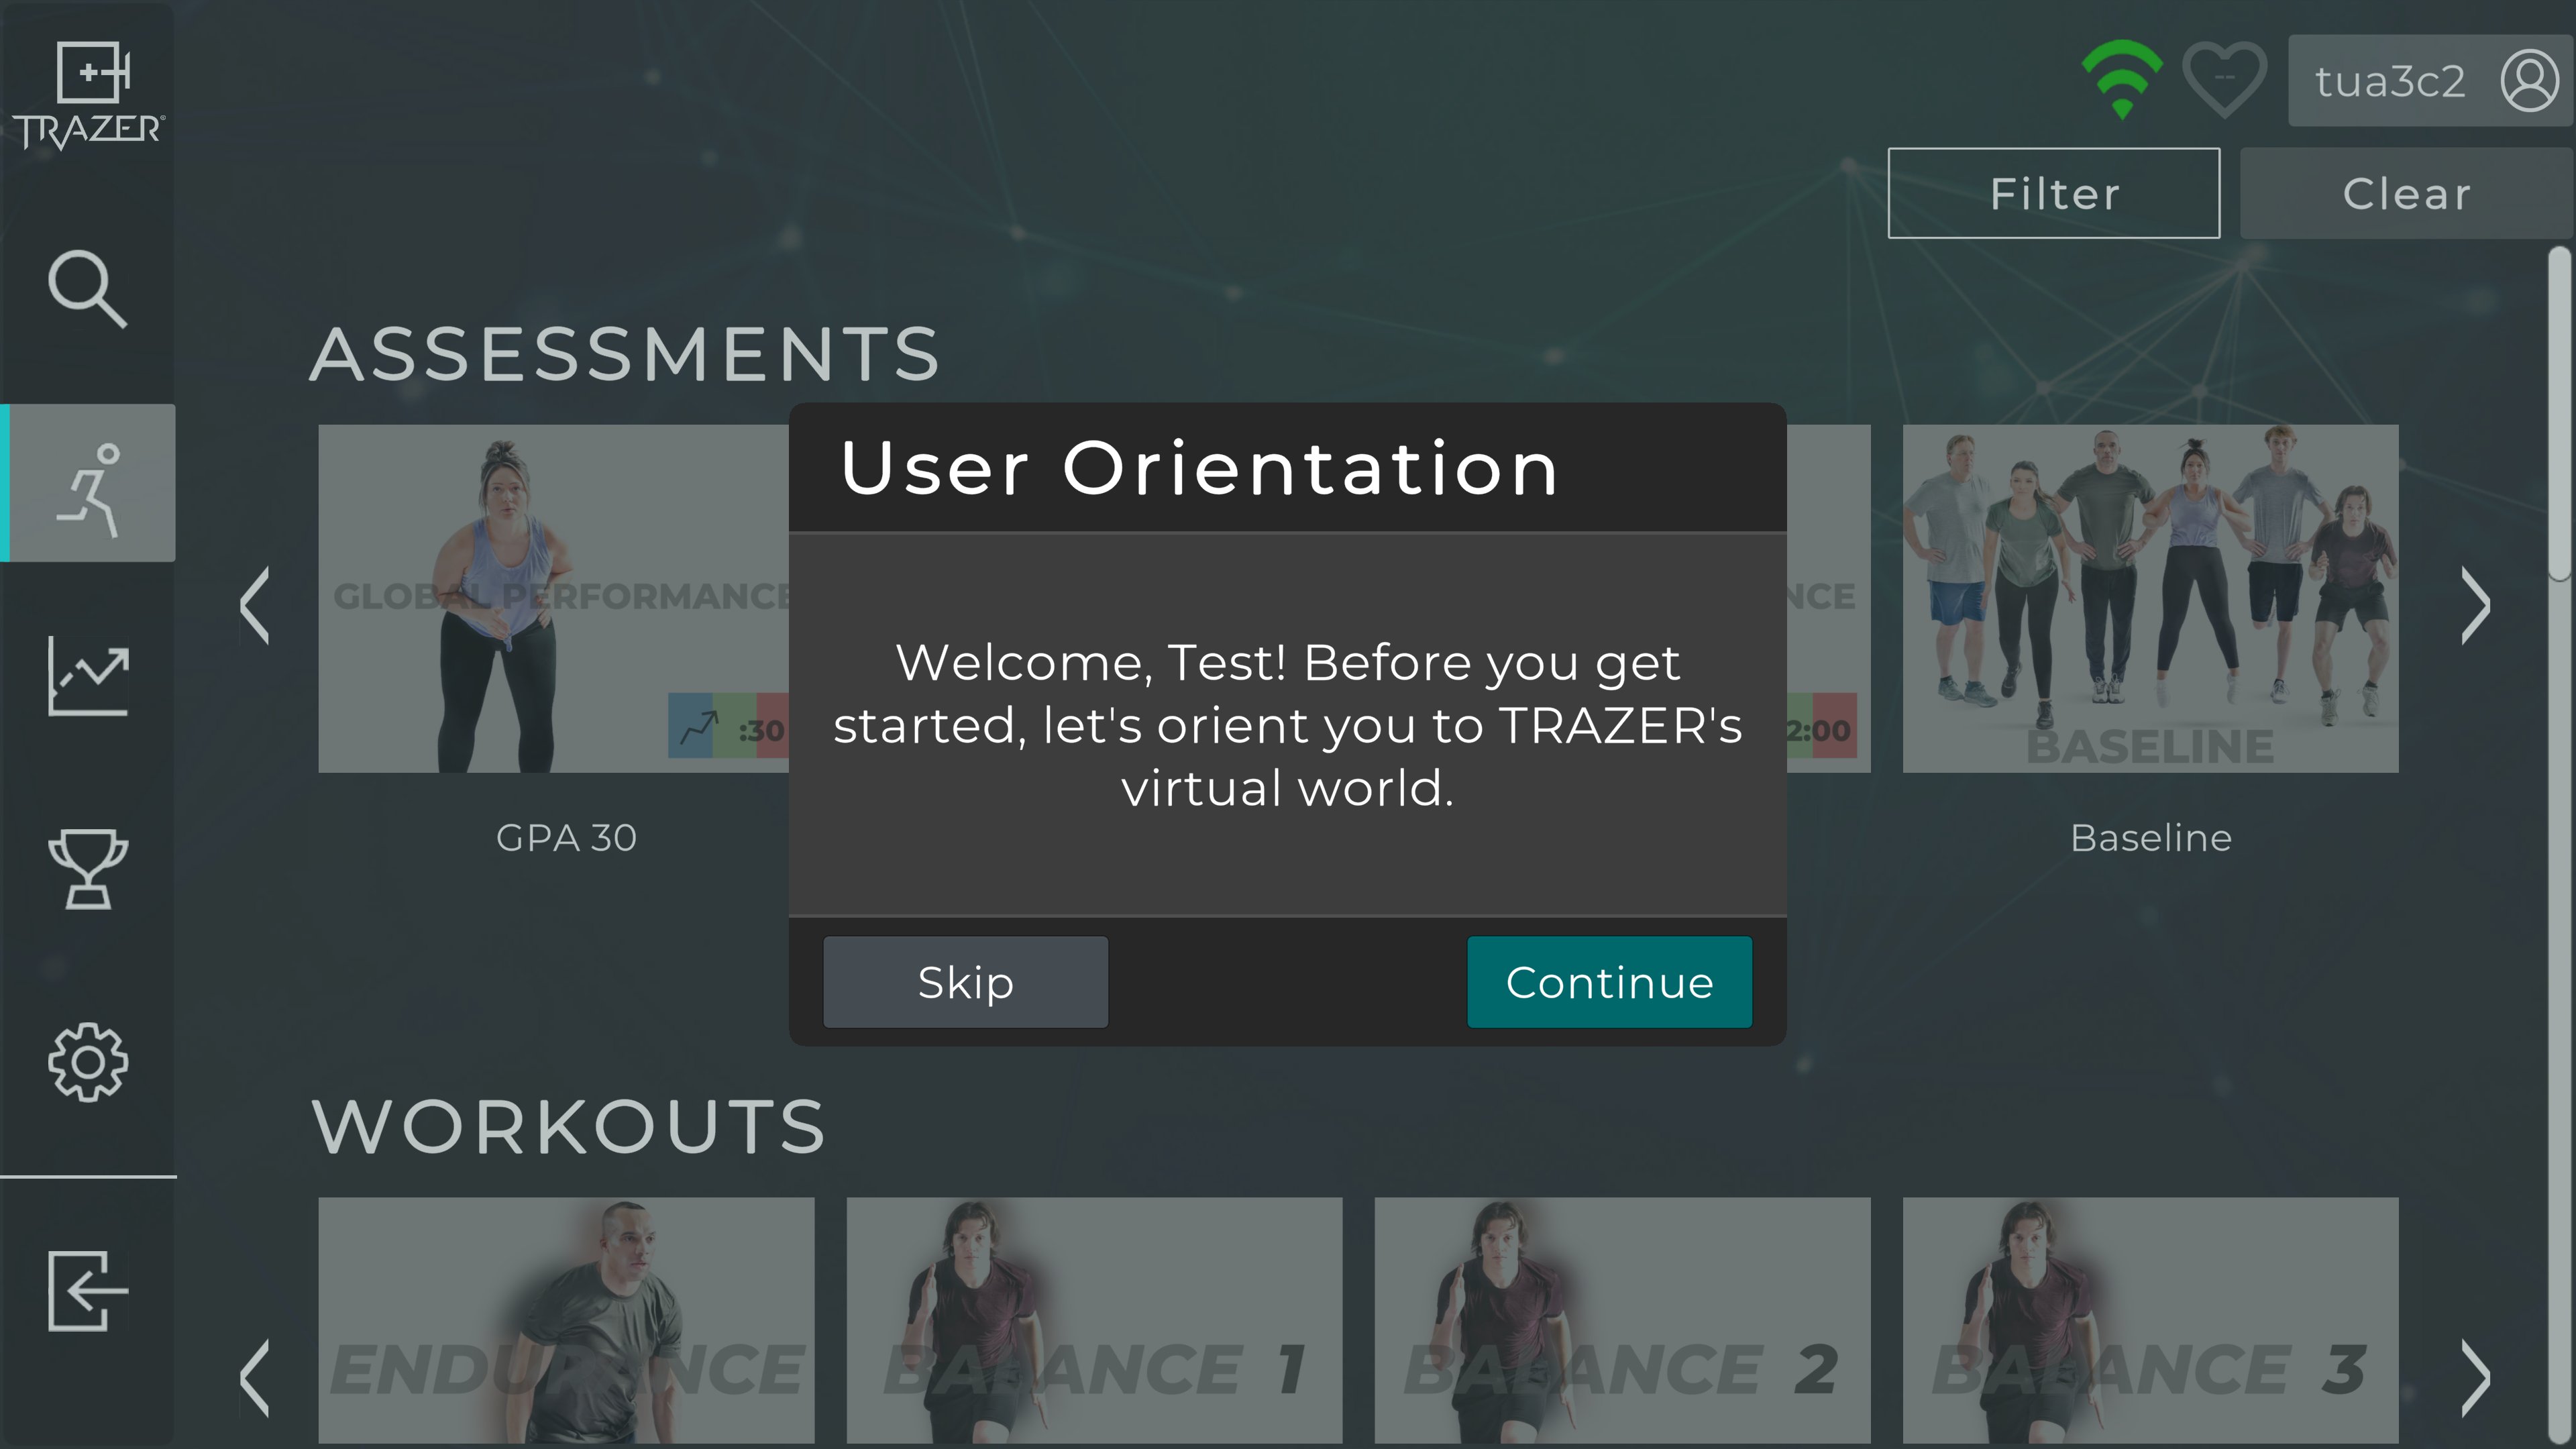Screen dimensions: 2576x1449
Task: Open the tua3c2 user account field
Action: pyautogui.click(x=2430, y=80)
